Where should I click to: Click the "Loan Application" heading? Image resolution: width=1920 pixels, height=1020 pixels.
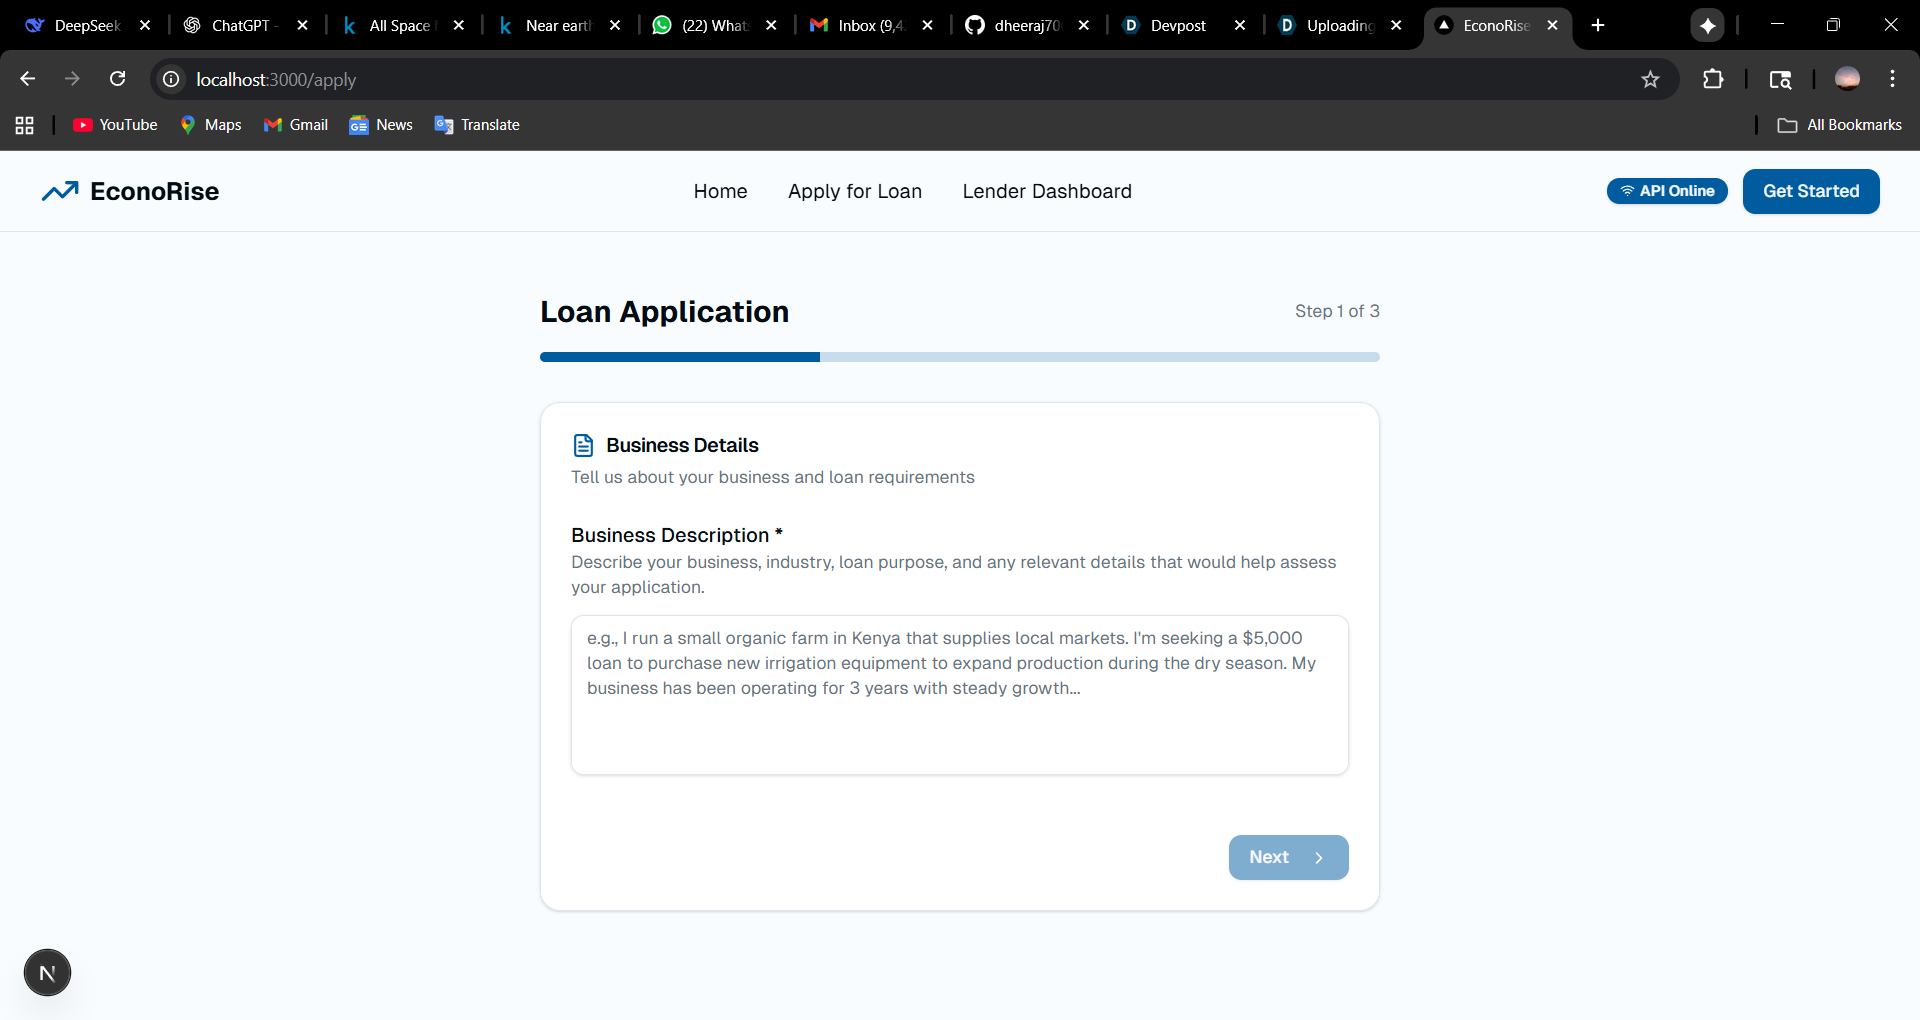tap(665, 312)
